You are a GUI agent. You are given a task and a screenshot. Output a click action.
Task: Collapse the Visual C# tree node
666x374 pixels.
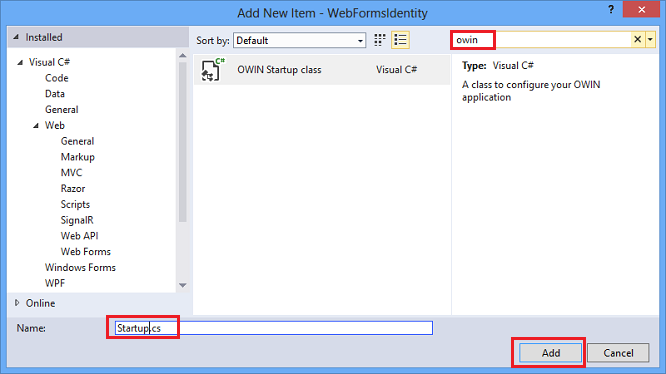20,62
